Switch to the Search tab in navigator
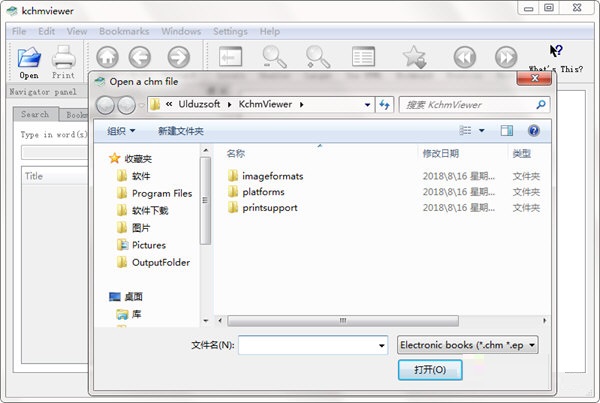Image resolution: width=600 pixels, height=403 pixels. [x=35, y=114]
